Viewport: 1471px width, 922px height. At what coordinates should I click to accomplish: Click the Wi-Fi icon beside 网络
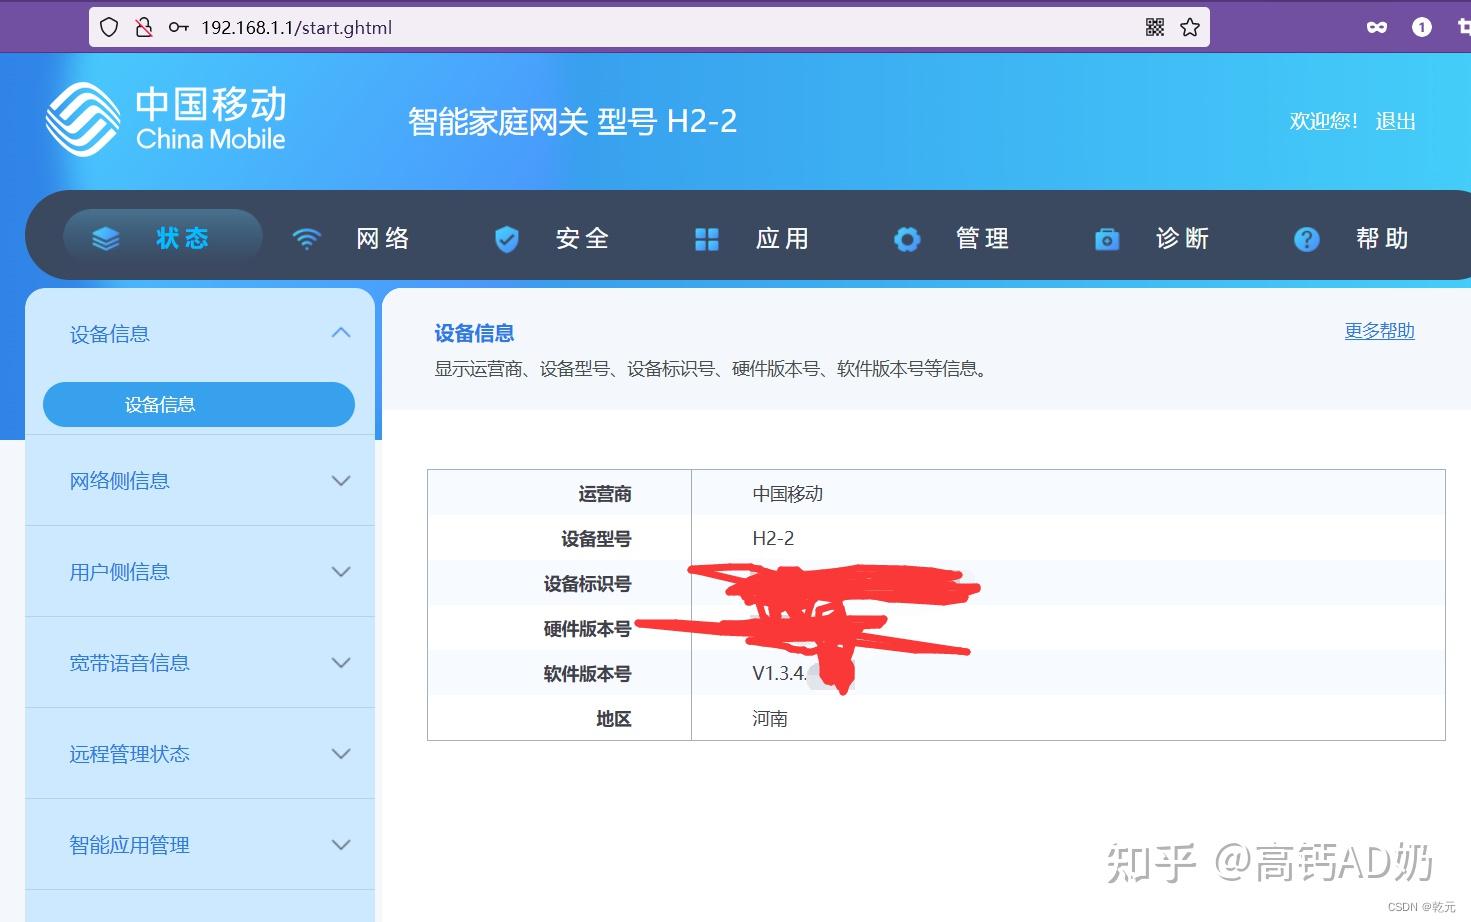click(306, 239)
